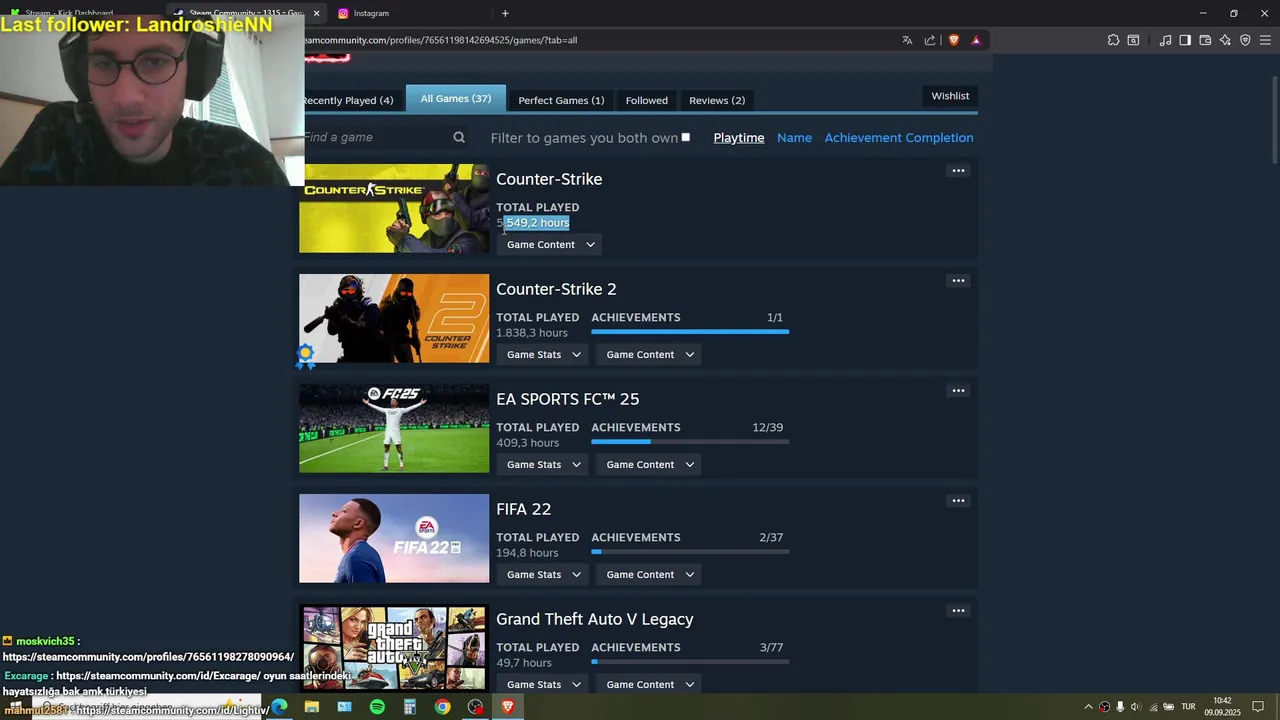This screenshot has height=720, width=1280.
Task: Switch to the Followed tab
Action: point(647,100)
